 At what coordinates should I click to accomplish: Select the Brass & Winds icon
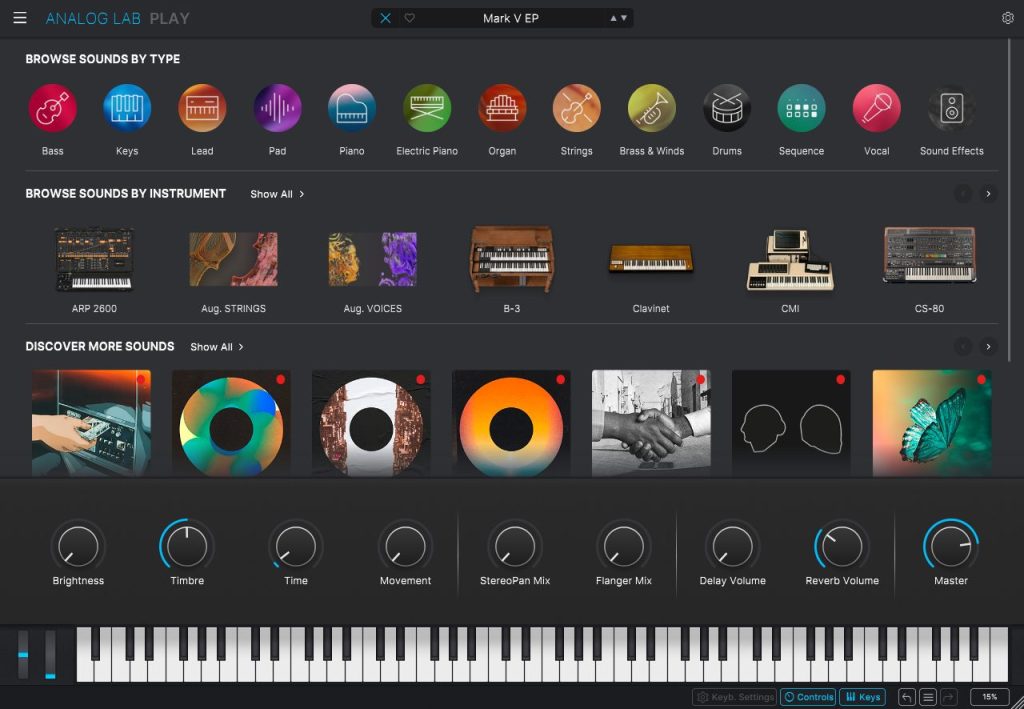point(652,108)
